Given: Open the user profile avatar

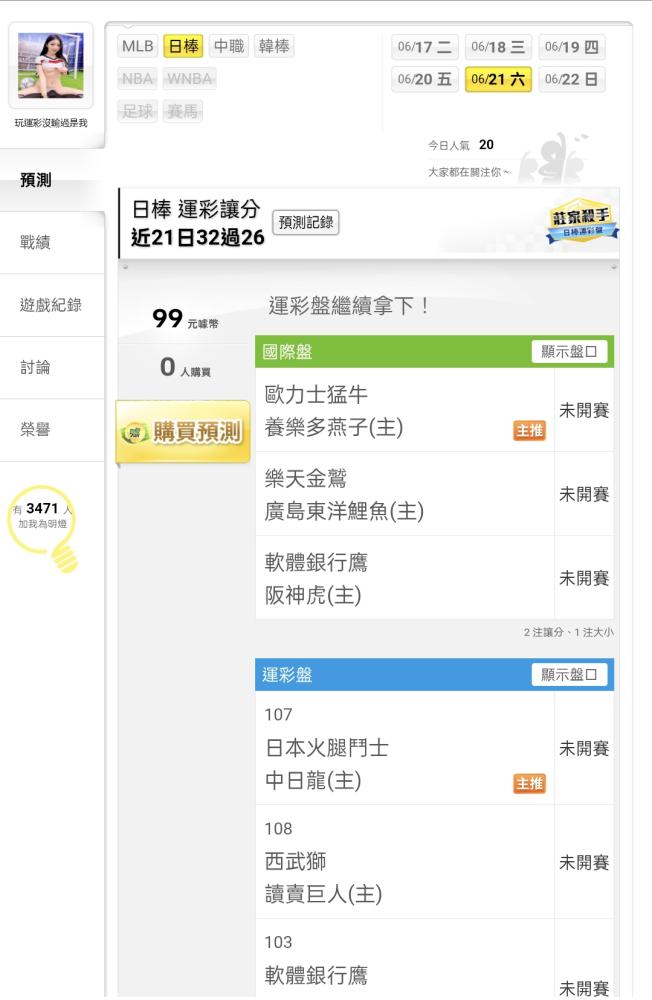Looking at the screenshot, I should (x=51, y=66).
